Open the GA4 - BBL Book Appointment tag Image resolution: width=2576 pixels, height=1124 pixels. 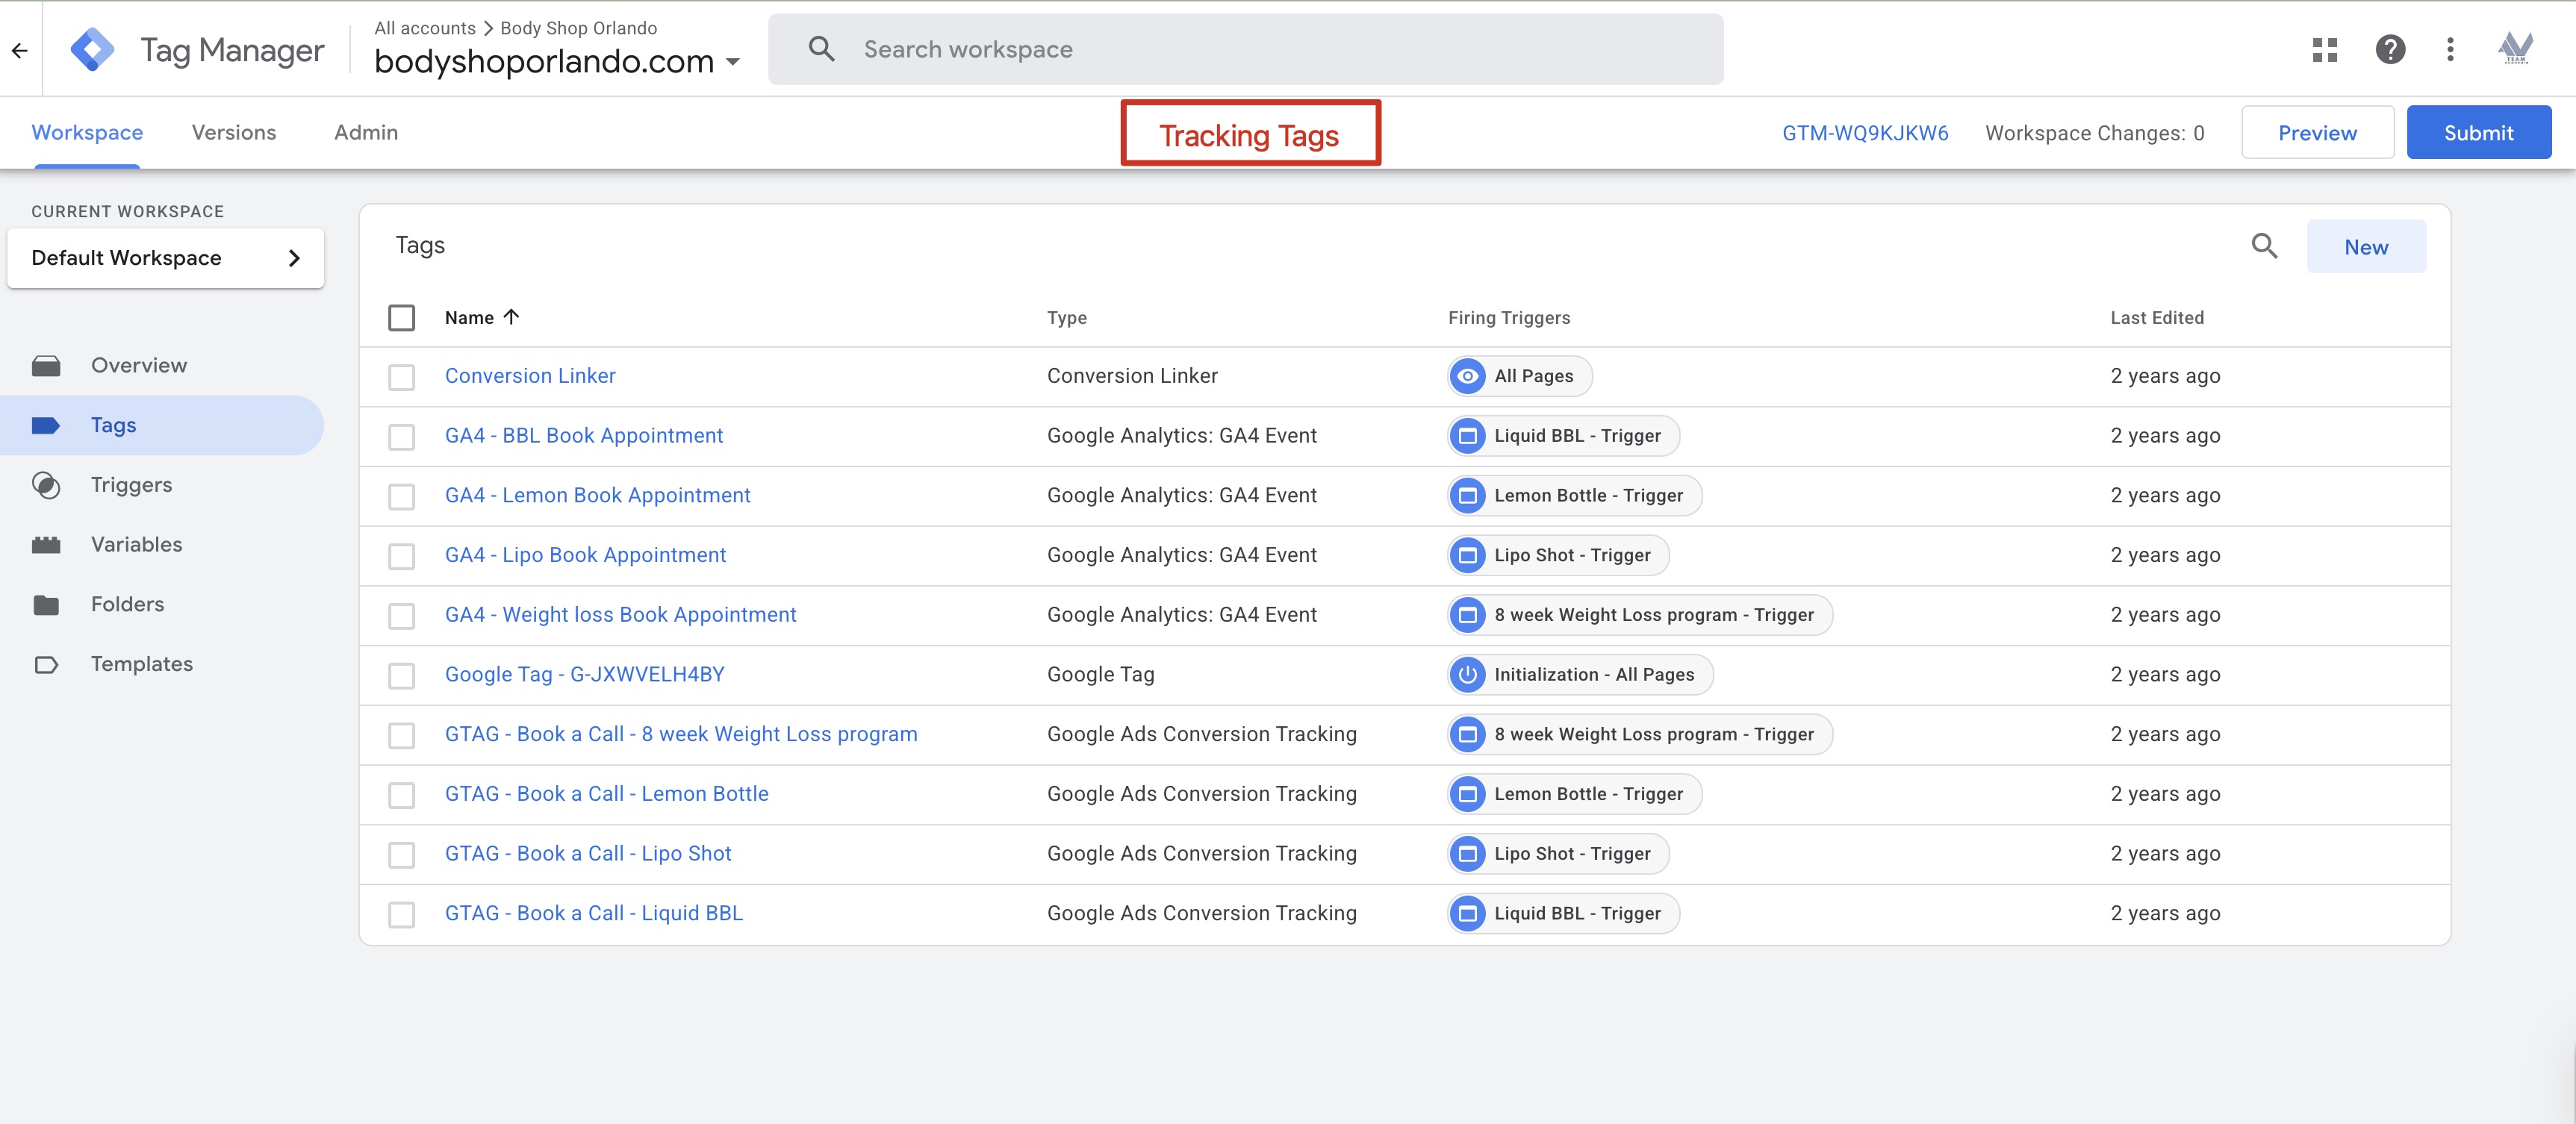[x=584, y=436]
